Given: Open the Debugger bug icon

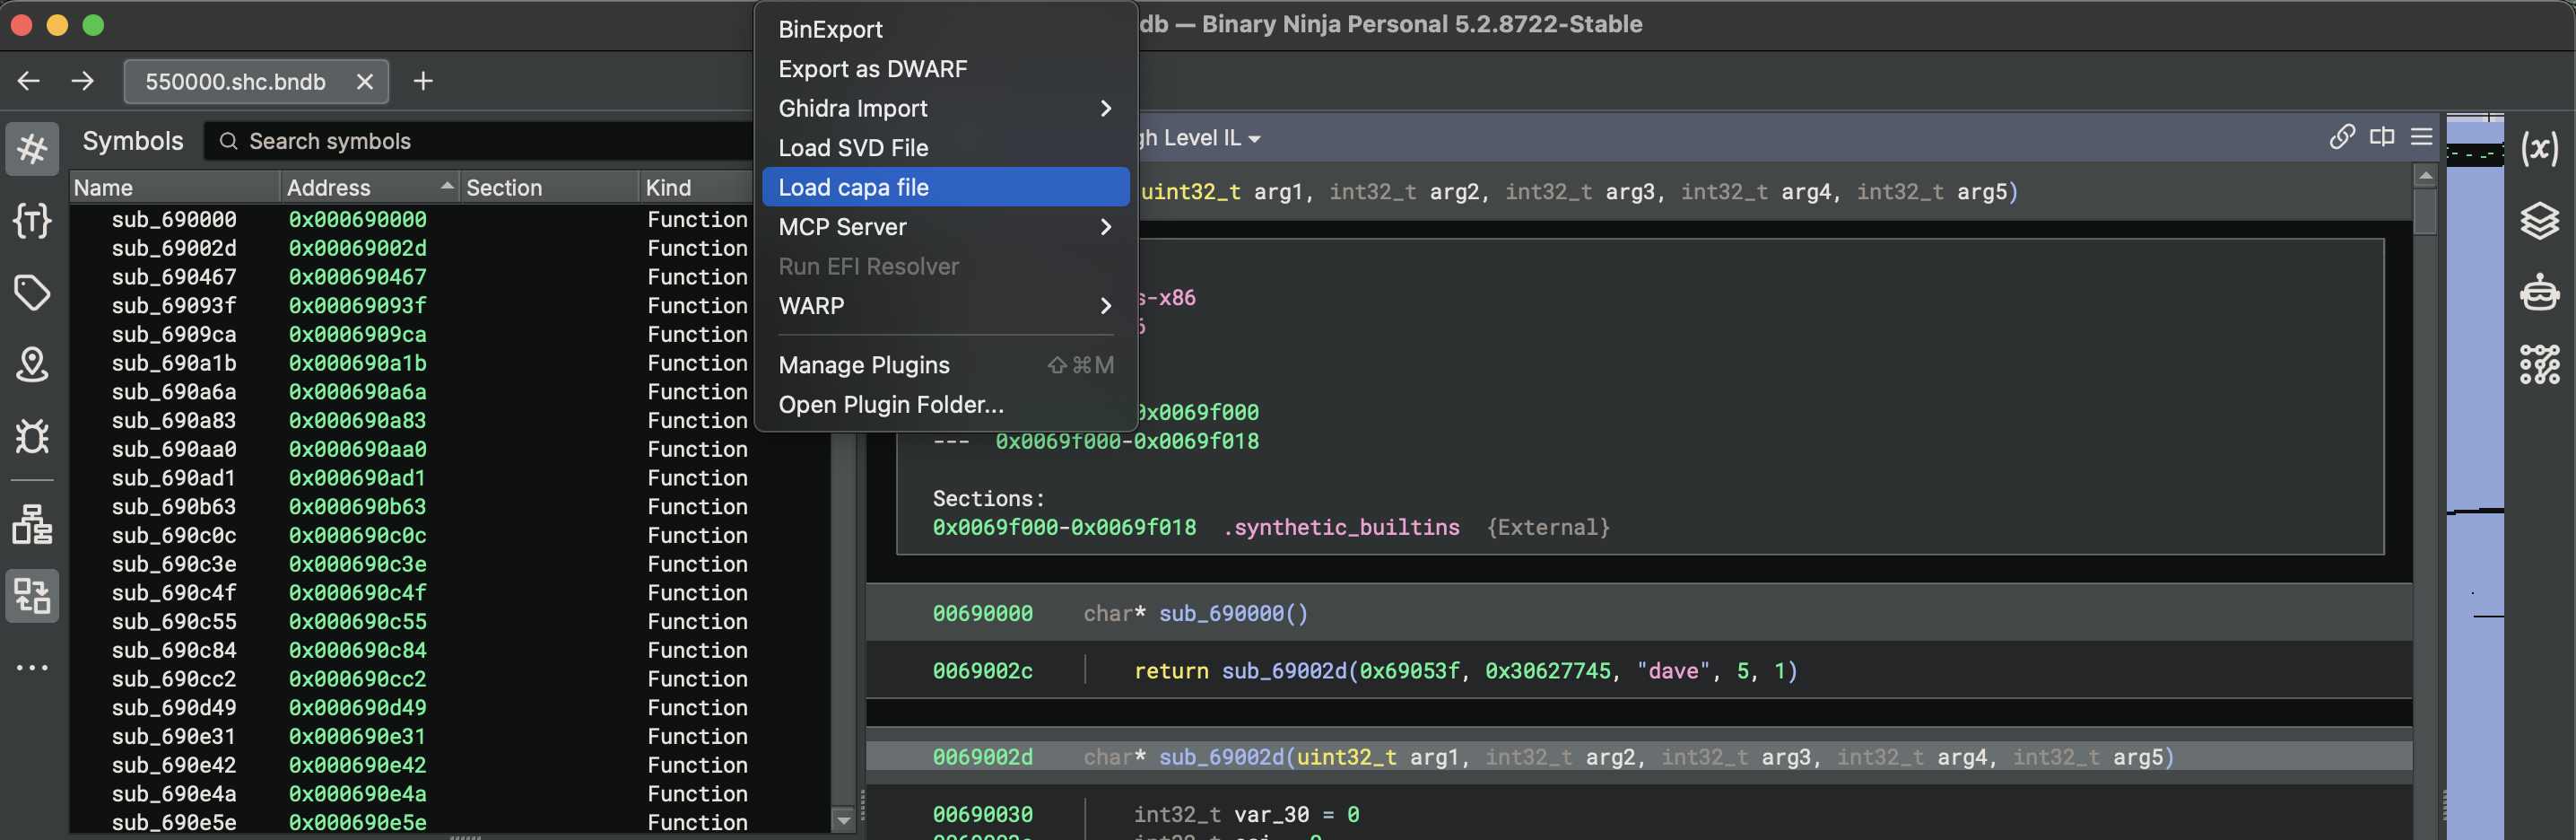Looking at the screenshot, I should pyautogui.click(x=32, y=437).
